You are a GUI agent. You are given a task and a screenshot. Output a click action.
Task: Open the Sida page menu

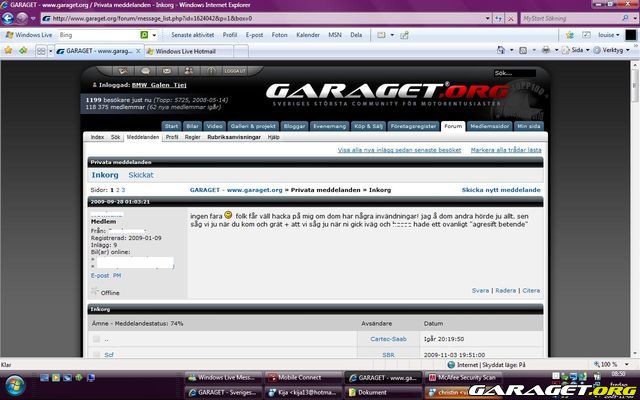tap(576, 50)
